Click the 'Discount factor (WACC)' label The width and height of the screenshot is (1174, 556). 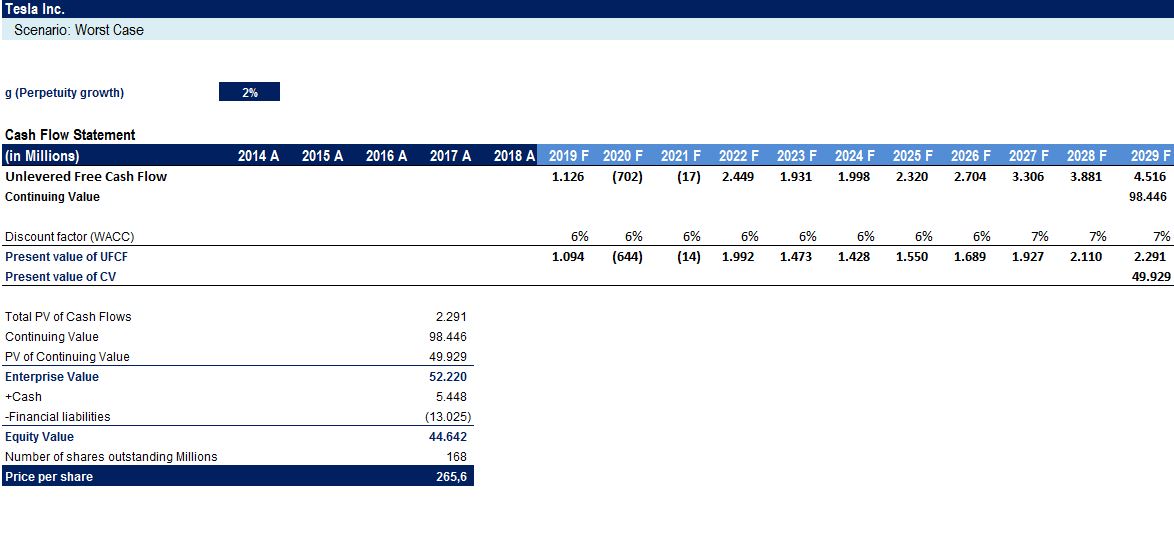coord(70,236)
